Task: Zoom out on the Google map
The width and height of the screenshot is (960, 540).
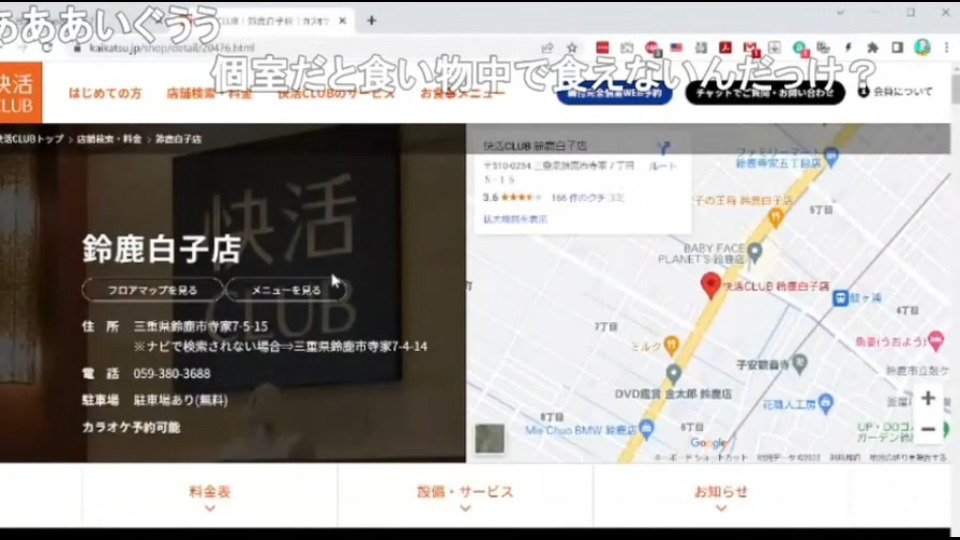Action: (928, 429)
